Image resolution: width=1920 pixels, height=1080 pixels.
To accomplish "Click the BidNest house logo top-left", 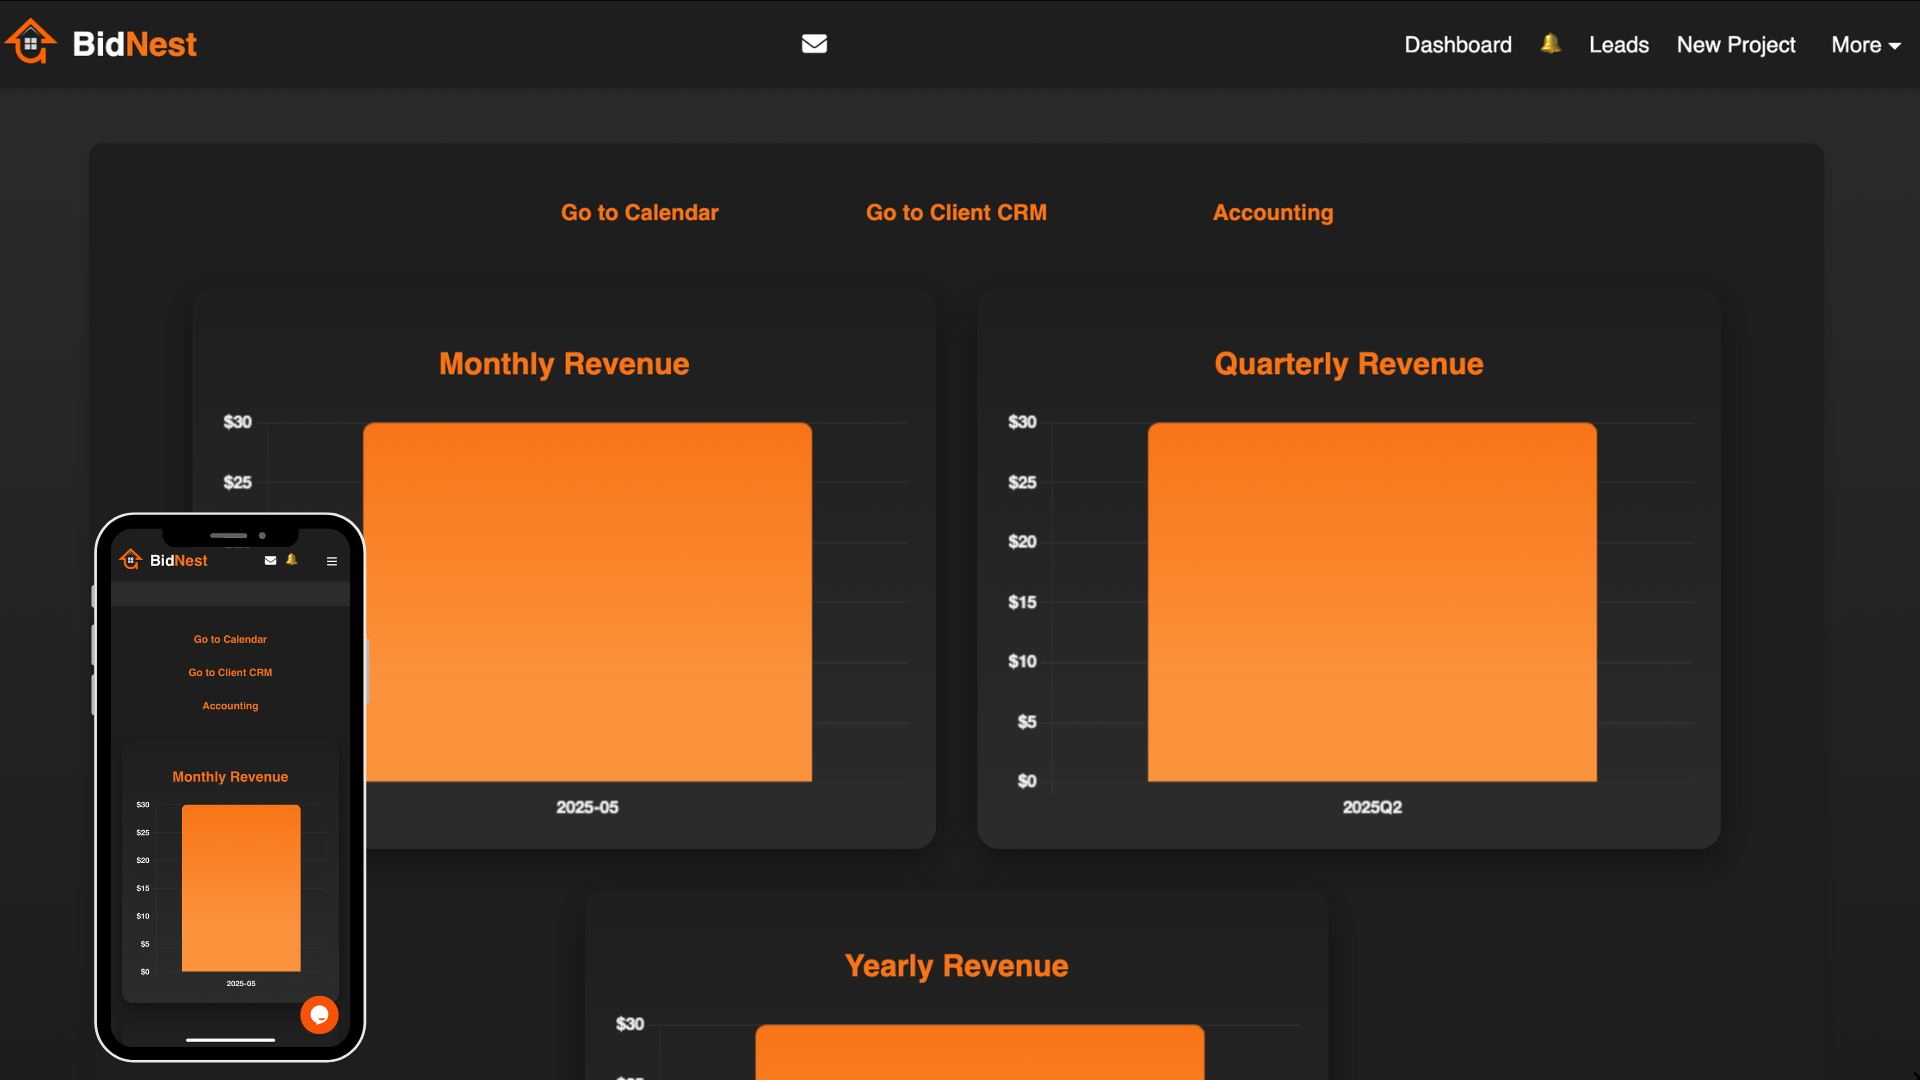I will (x=31, y=42).
